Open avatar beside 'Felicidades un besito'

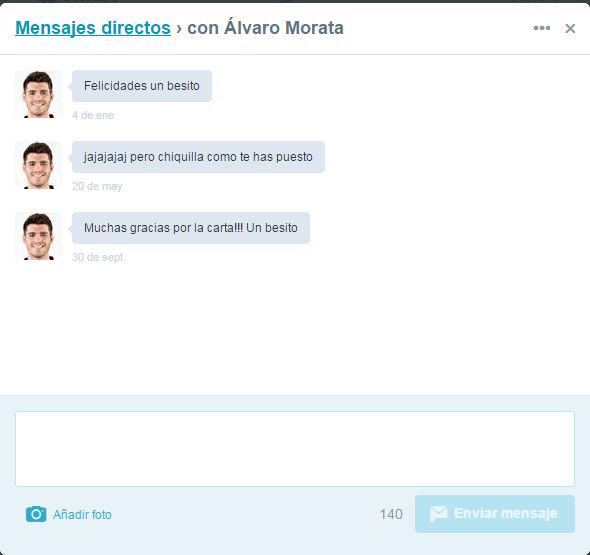click(x=38, y=94)
